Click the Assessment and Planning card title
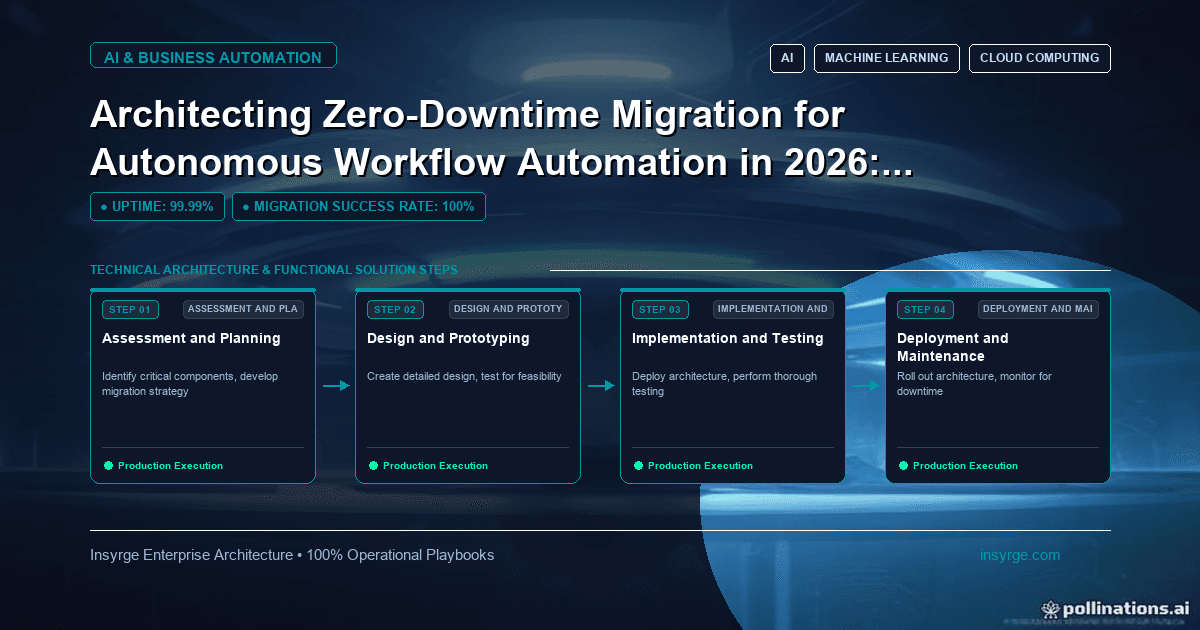Screen dimensions: 1200x630 191,338
